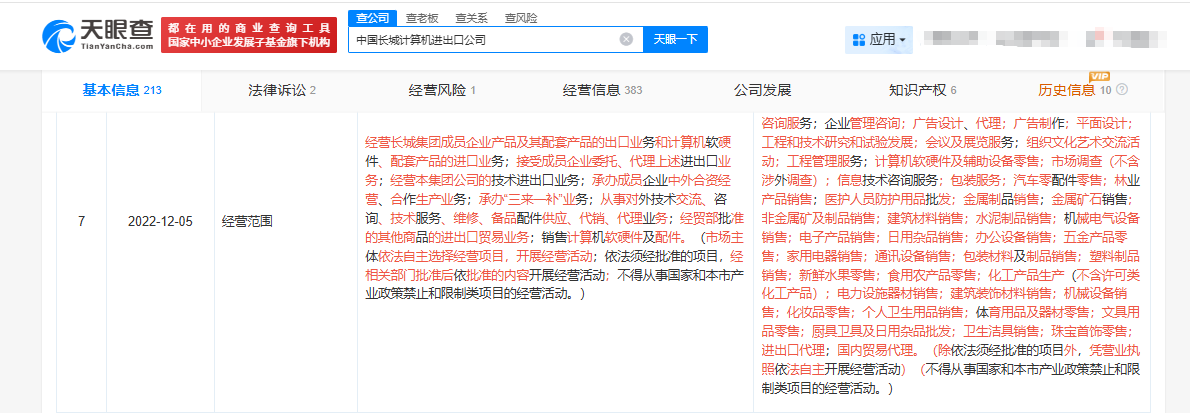
Task: Click the VIP badge above 历史信息
Action: tap(1100, 77)
